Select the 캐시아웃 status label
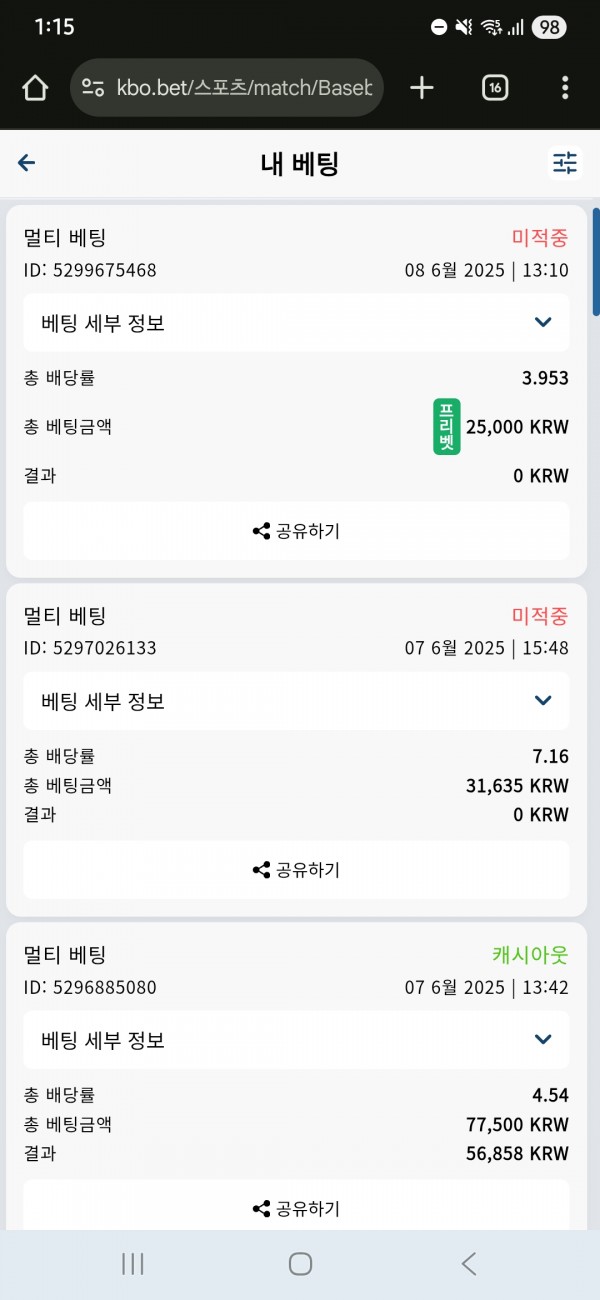The height and width of the screenshot is (1300, 600). tap(530, 955)
